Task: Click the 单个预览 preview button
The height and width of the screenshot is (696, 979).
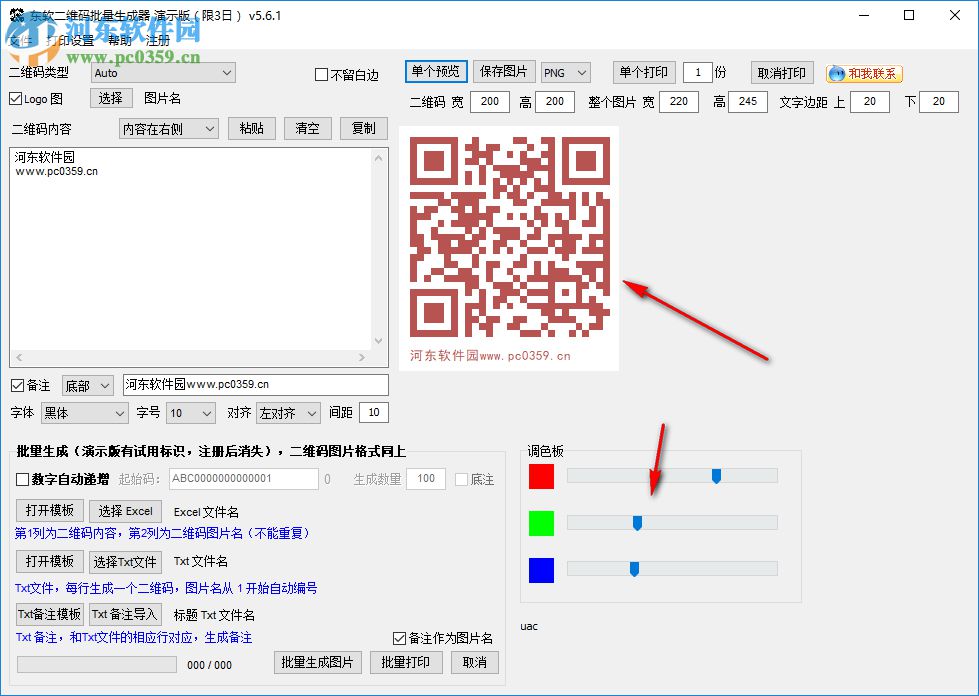Action: click(x=435, y=71)
